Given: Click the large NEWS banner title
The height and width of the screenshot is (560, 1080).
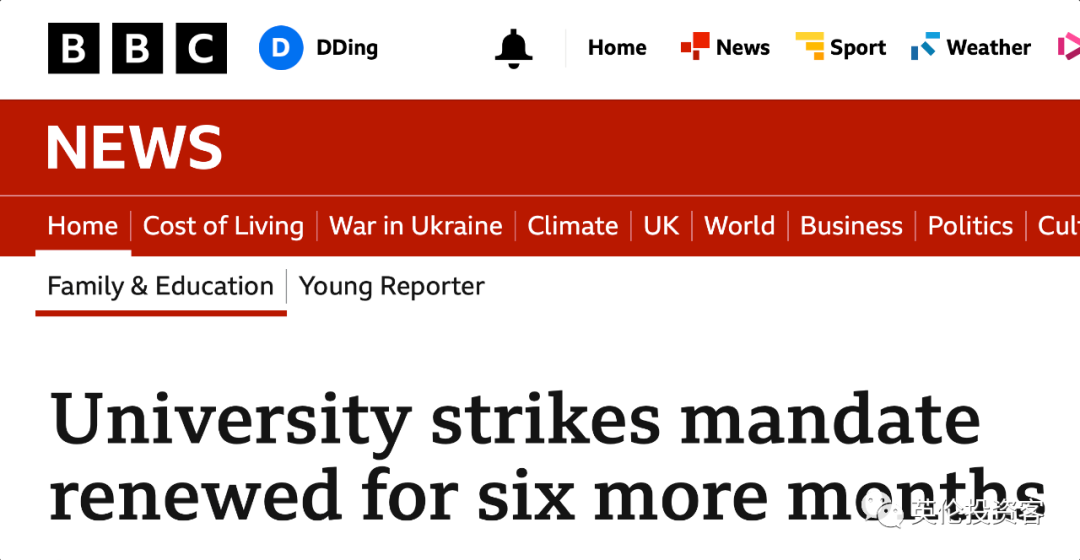Looking at the screenshot, I should [134, 147].
